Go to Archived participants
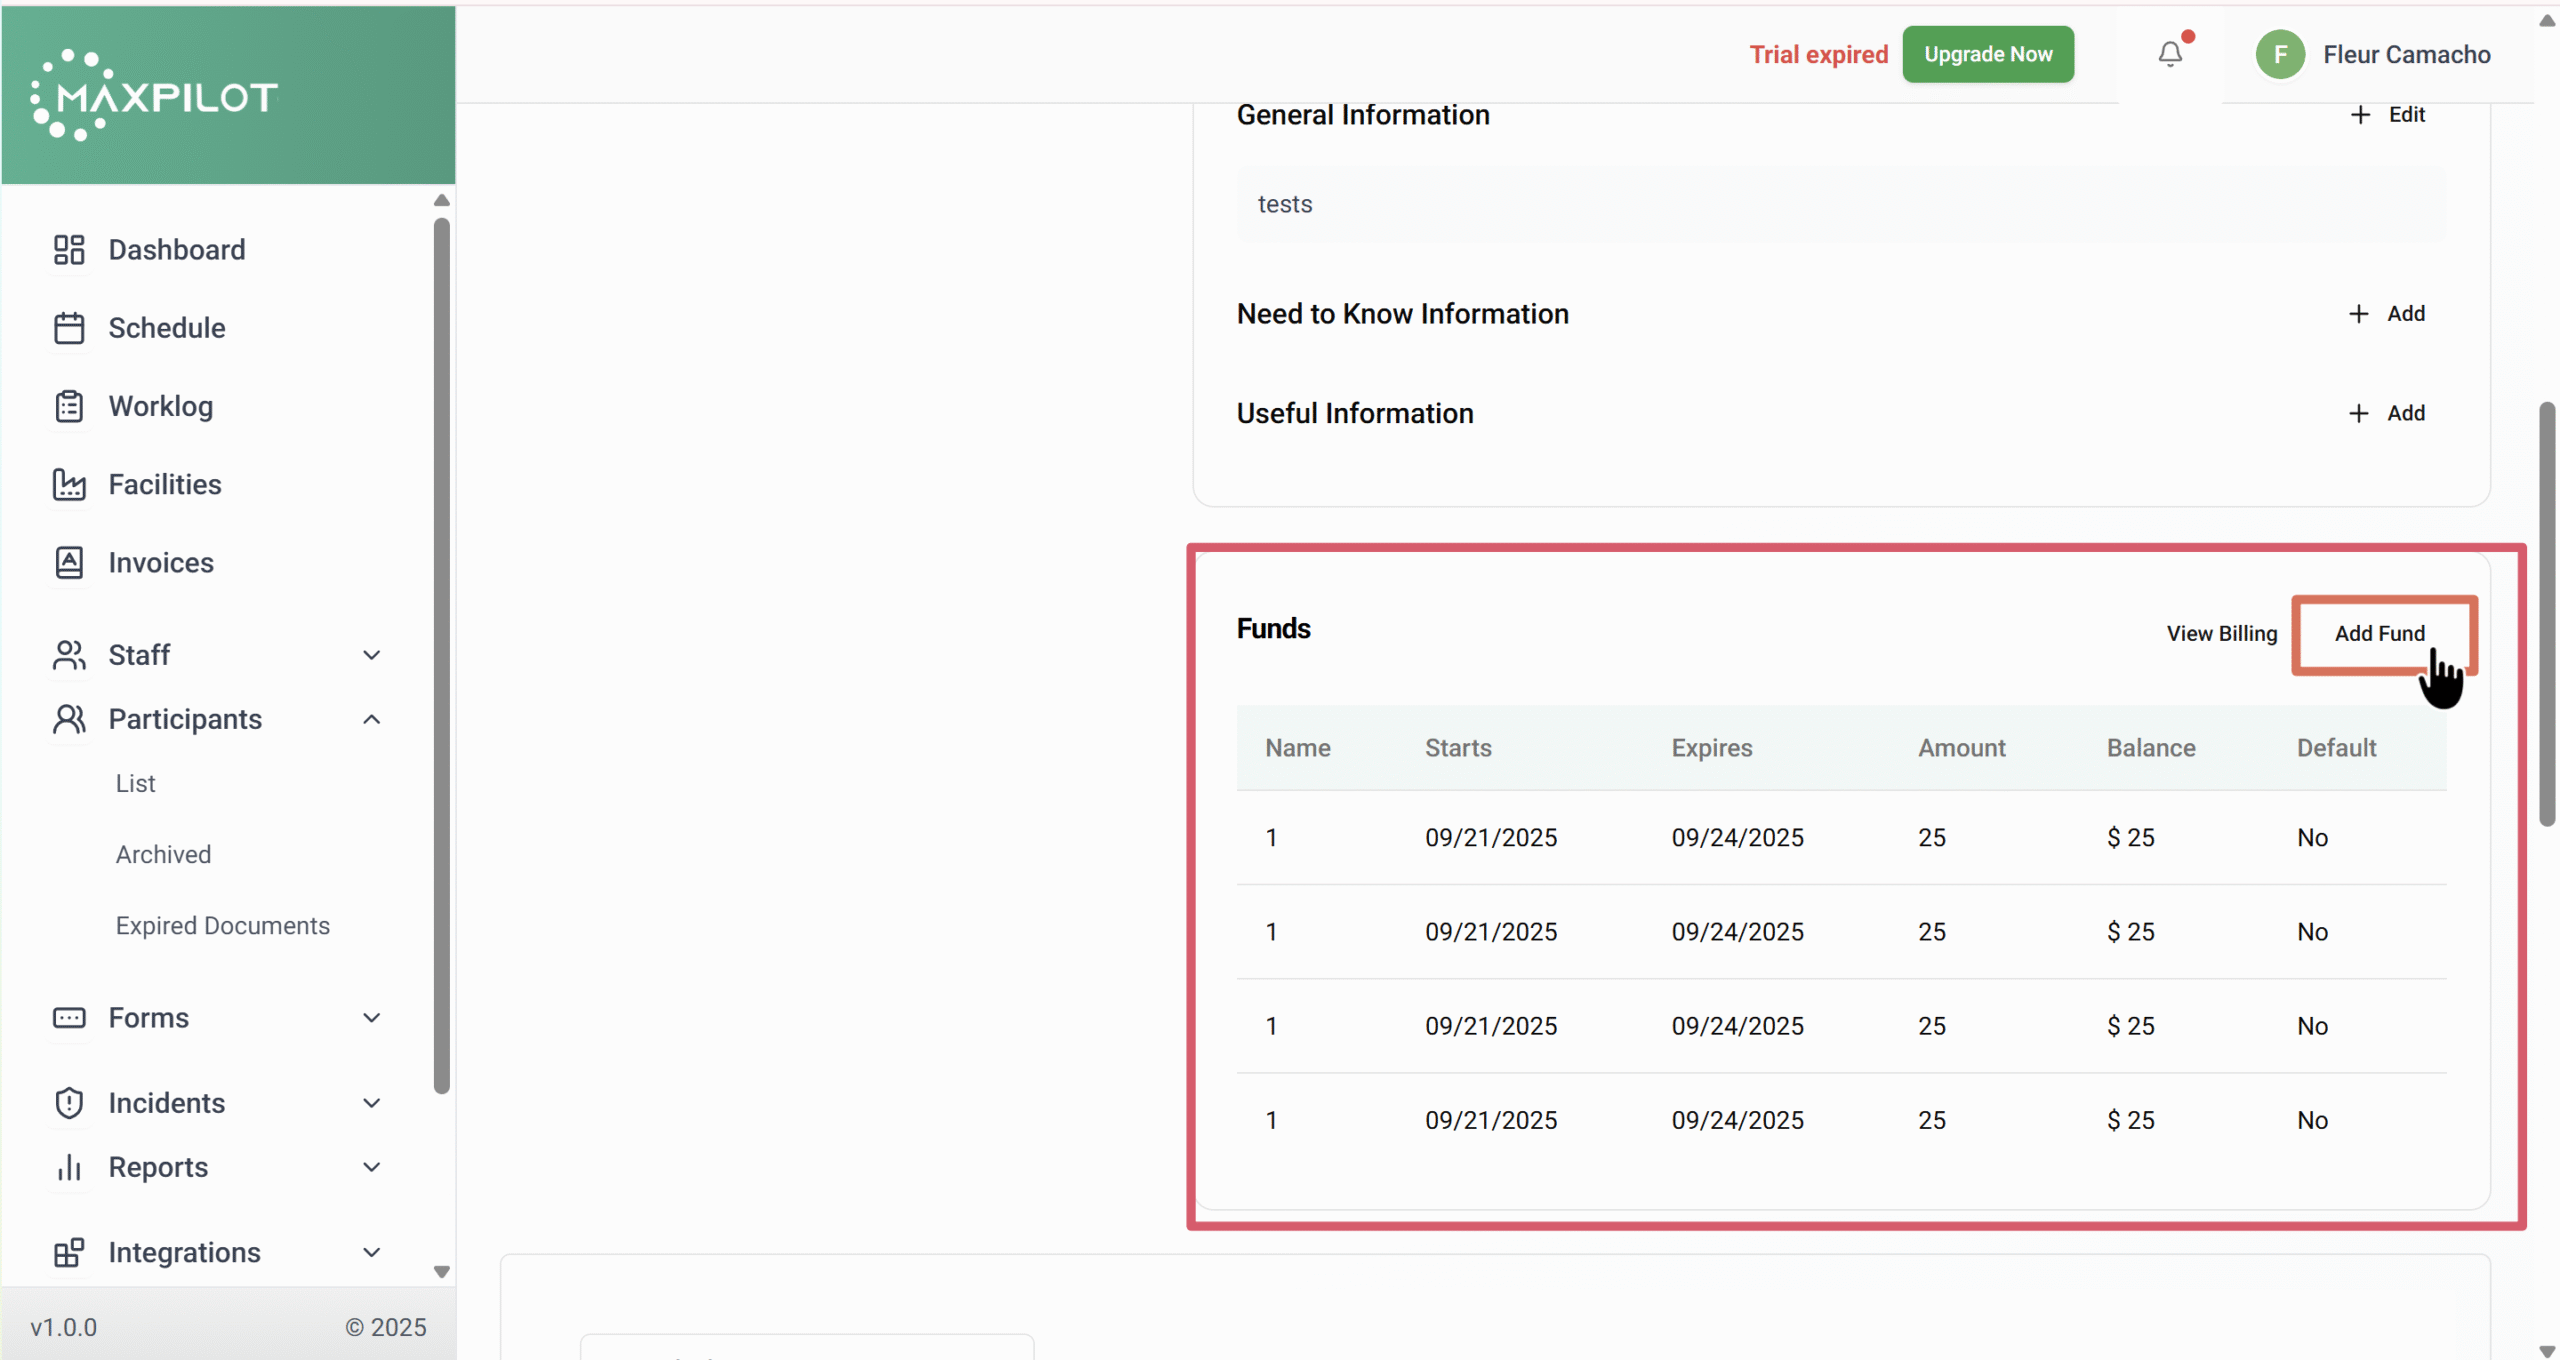The image size is (2560, 1360). click(163, 854)
